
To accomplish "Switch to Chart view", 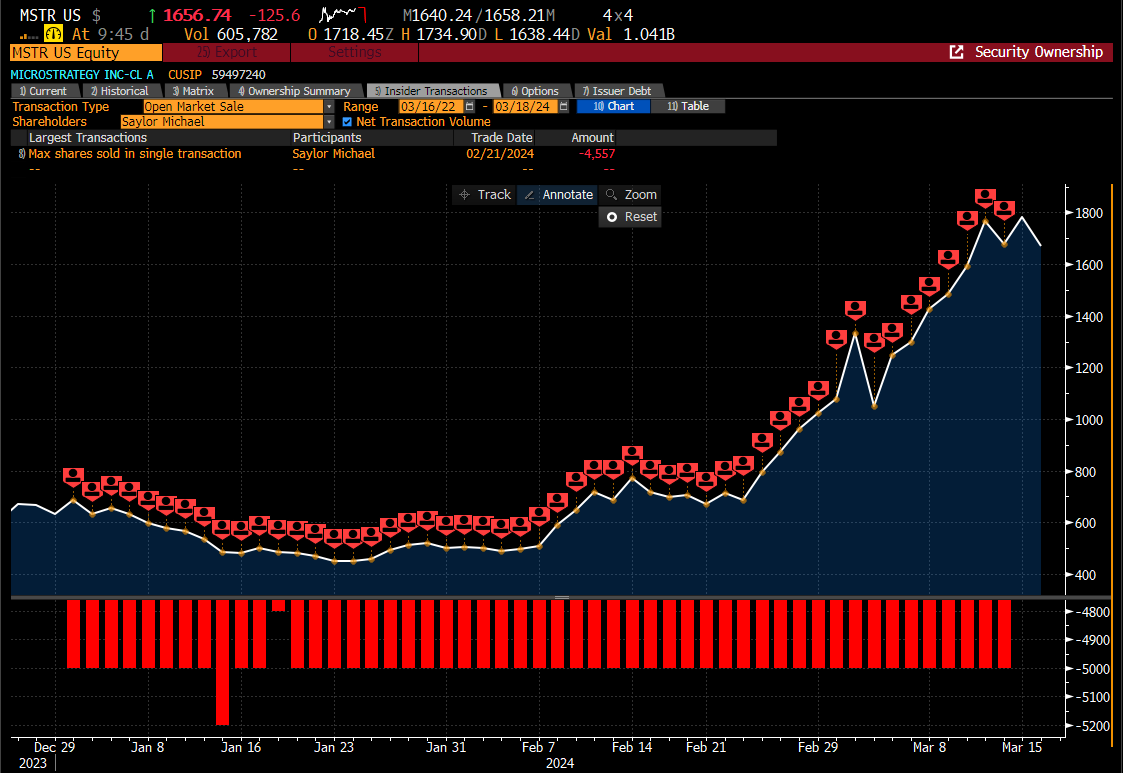I will pyautogui.click(x=613, y=106).
